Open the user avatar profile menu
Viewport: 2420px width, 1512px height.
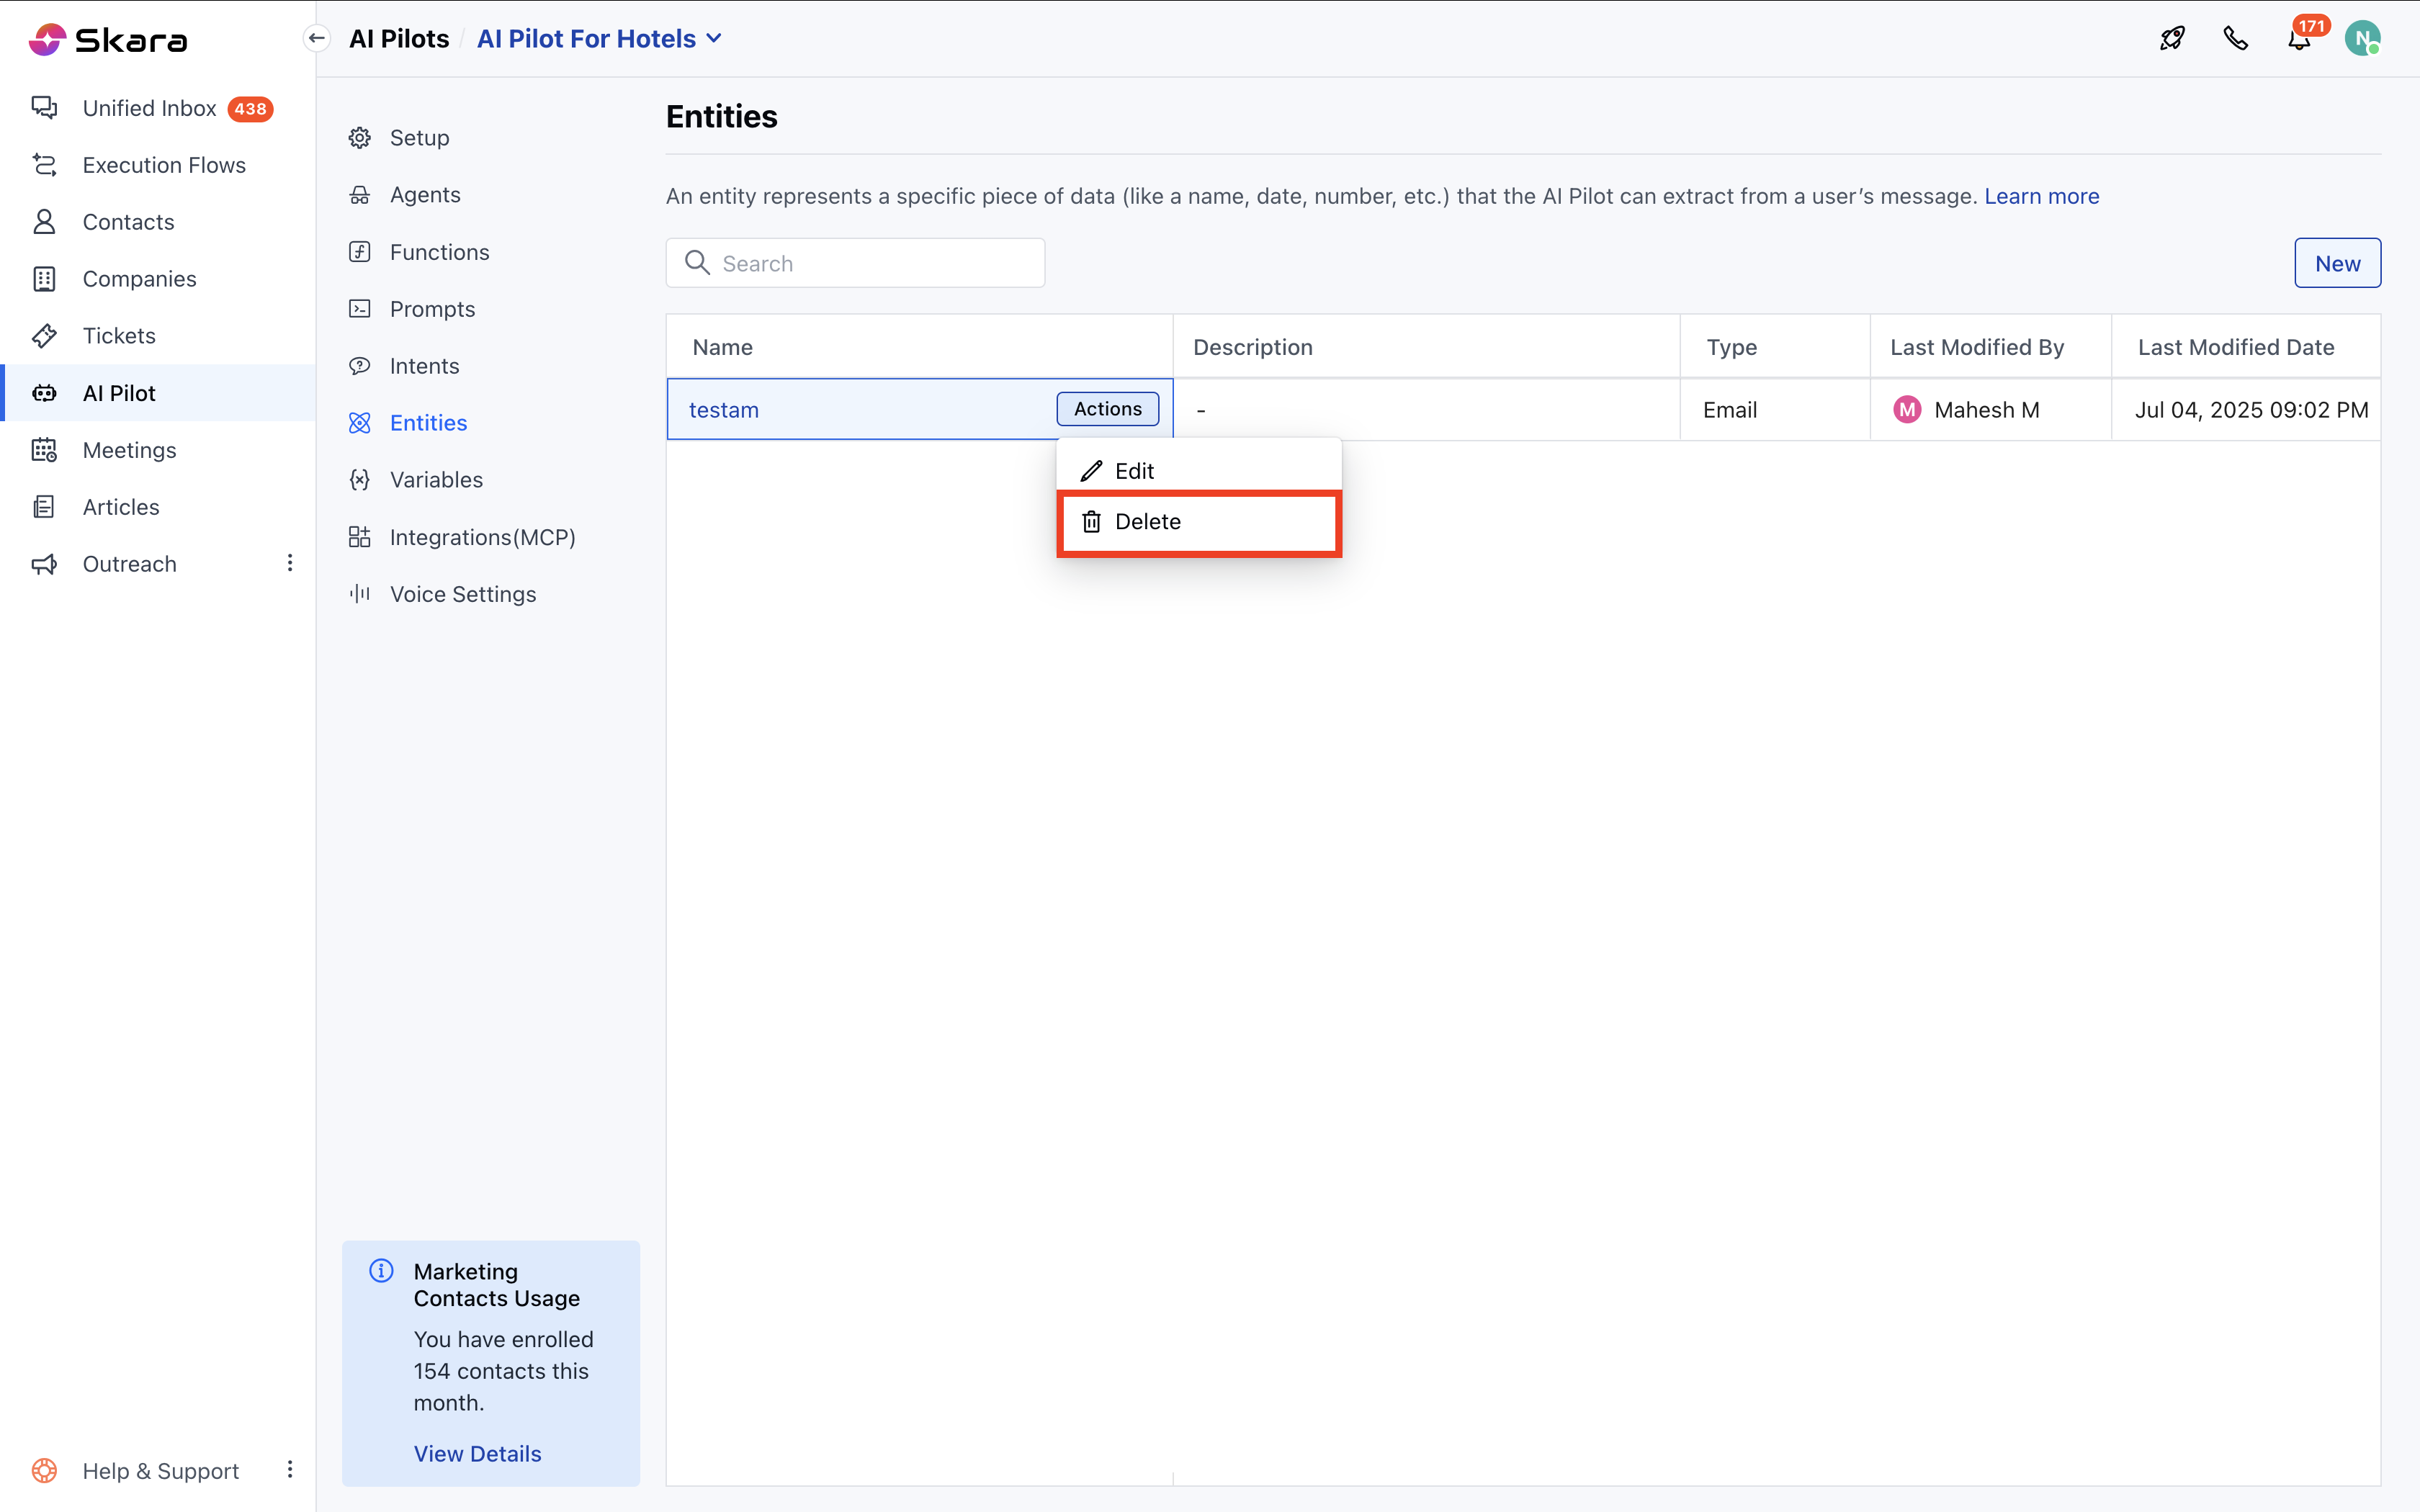[x=2362, y=39]
